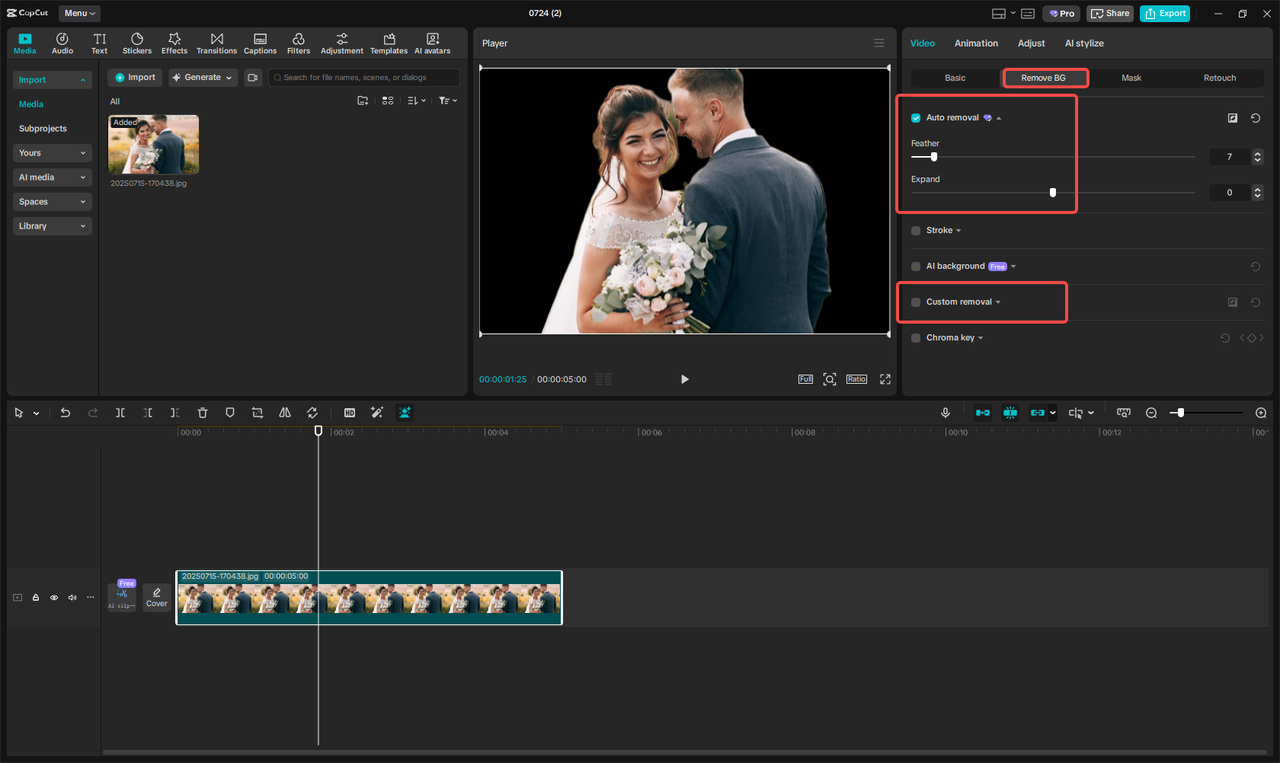Click the Zoom out magnifier above the timeline

pyautogui.click(x=1151, y=412)
